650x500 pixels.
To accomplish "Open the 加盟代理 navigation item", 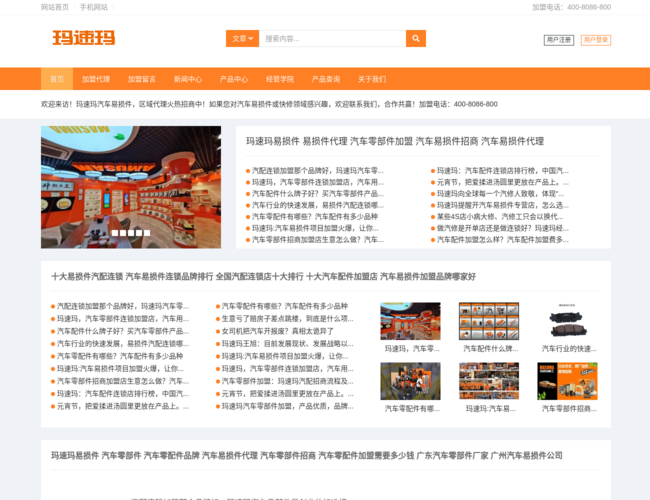I will pos(96,79).
